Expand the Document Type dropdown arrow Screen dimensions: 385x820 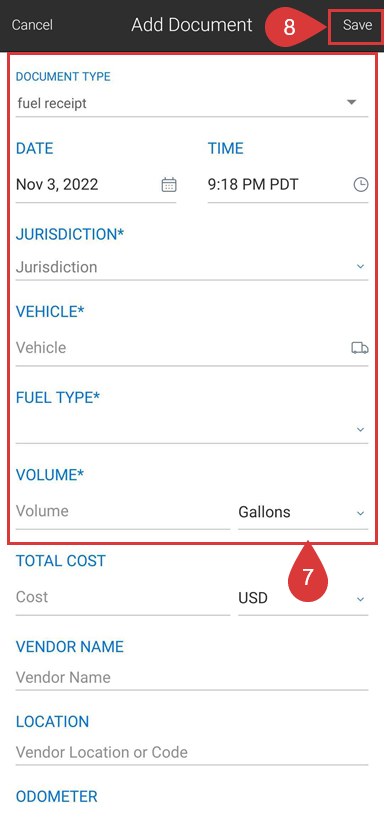[x=352, y=102]
